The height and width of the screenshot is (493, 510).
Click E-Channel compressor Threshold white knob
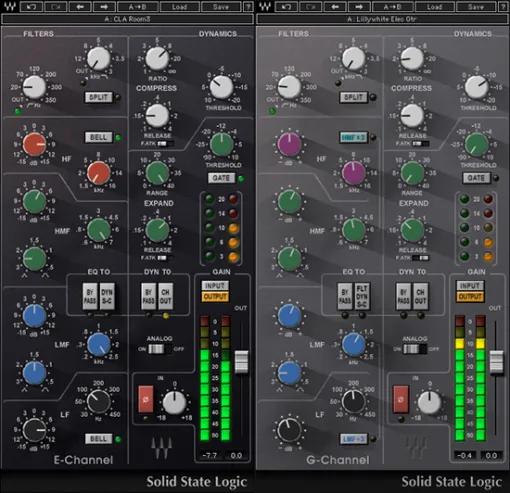coord(221,87)
